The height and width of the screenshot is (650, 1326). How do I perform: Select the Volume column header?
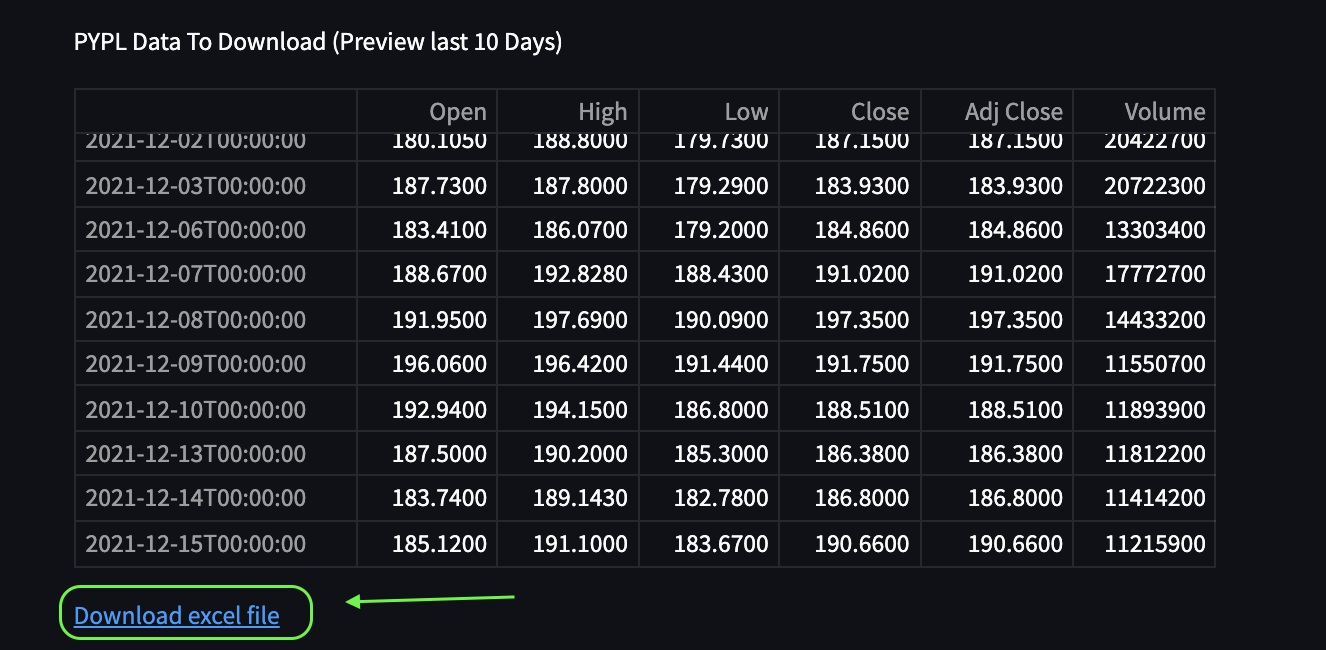coord(1166,111)
